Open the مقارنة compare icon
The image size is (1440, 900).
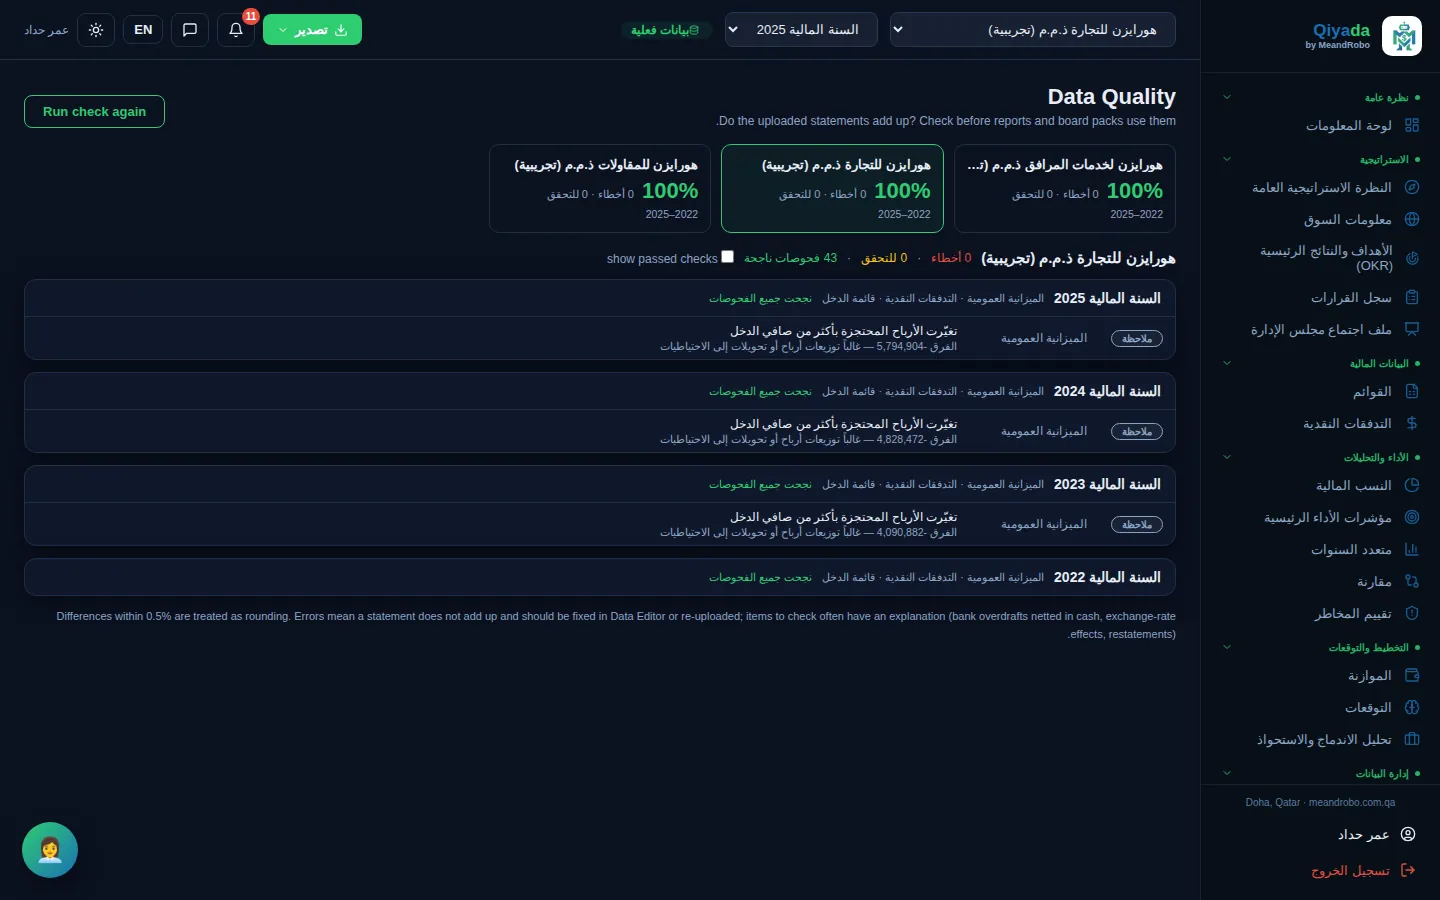(x=1412, y=581)
